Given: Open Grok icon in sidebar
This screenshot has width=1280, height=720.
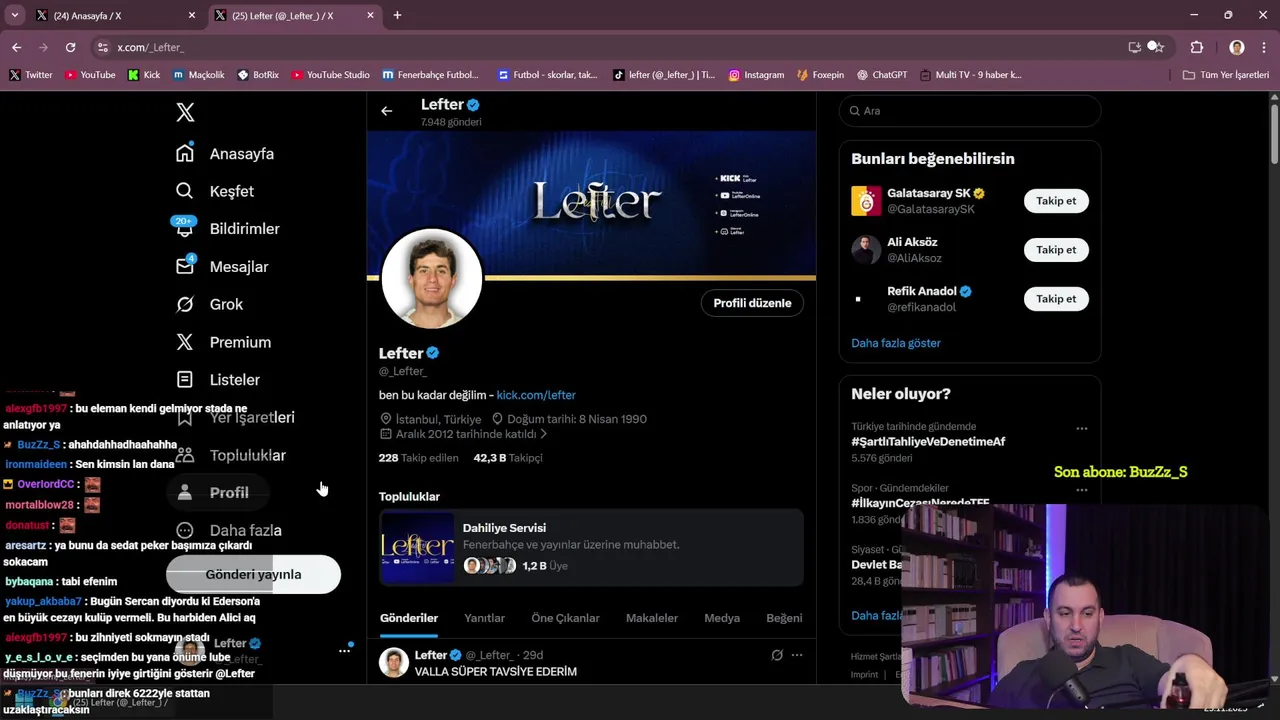Looking at the screenshot, I should pos(185,304).
